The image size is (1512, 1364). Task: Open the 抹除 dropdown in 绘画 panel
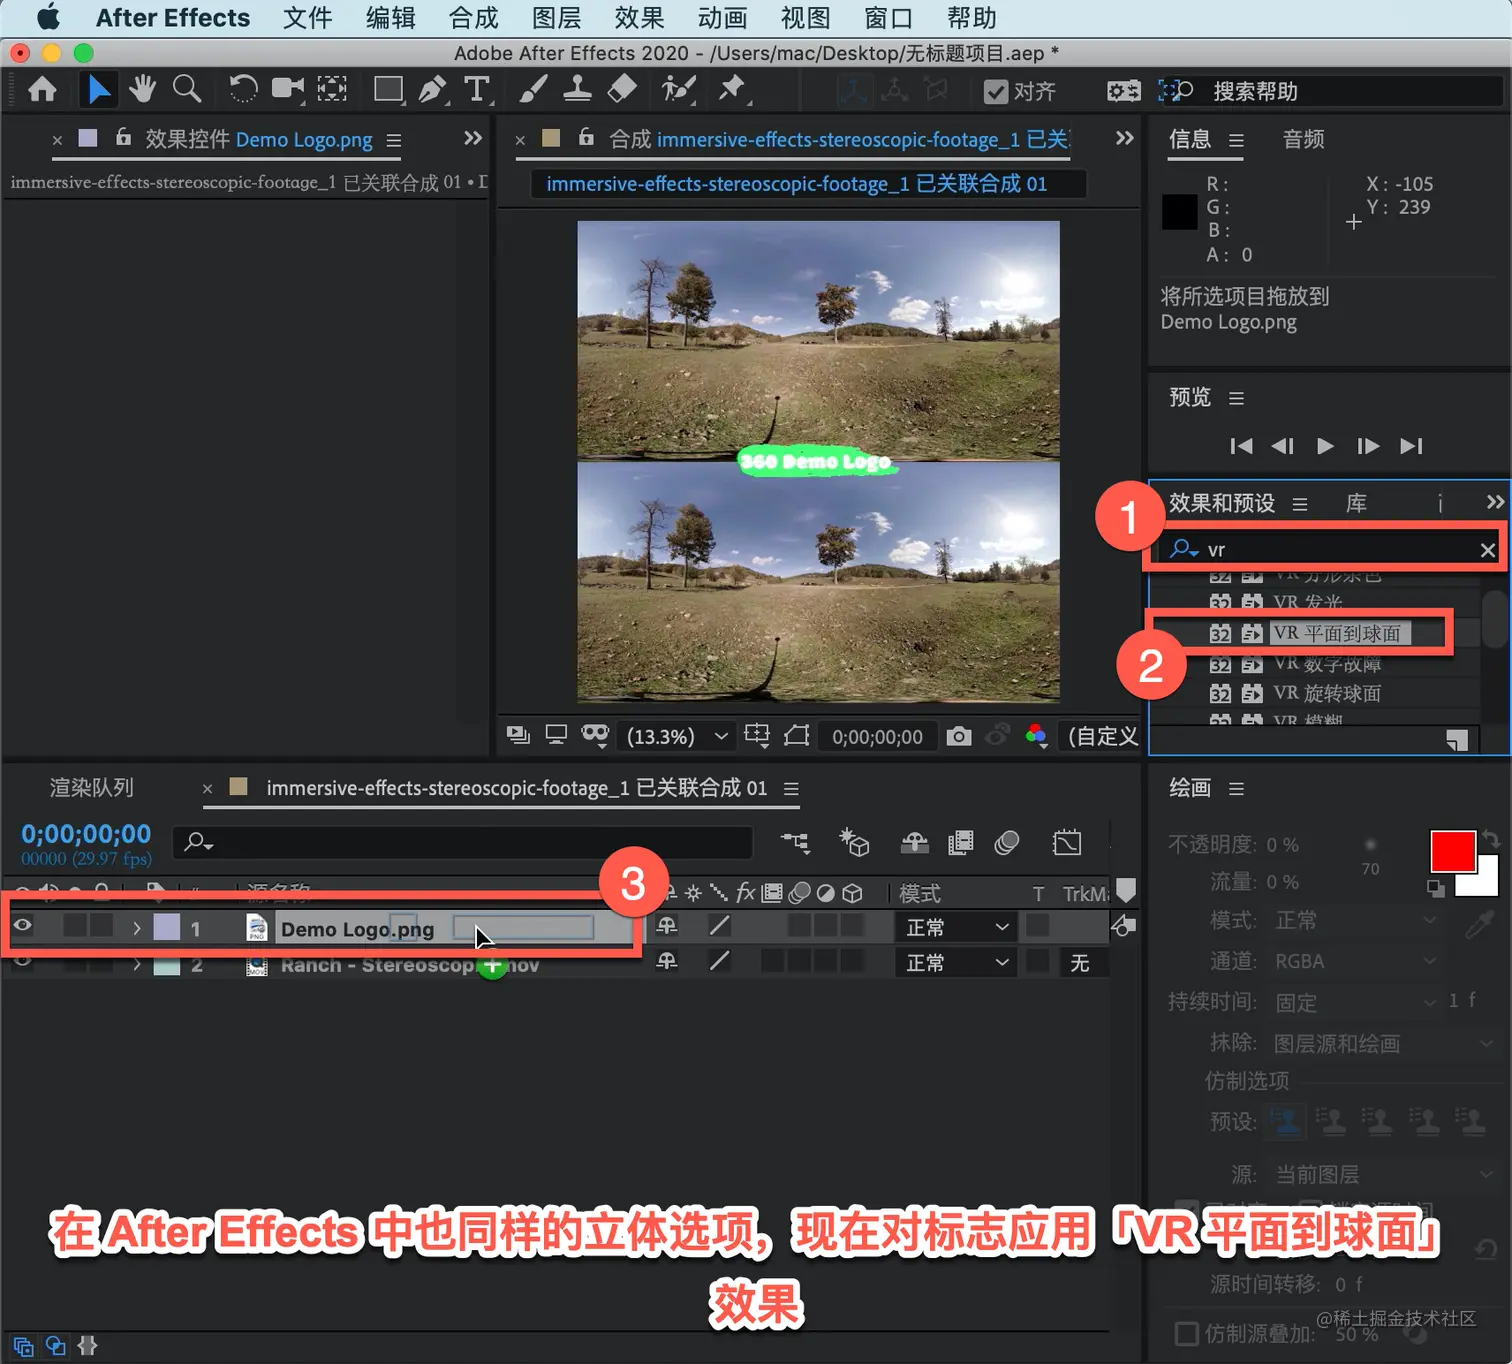point(1383,1043)
